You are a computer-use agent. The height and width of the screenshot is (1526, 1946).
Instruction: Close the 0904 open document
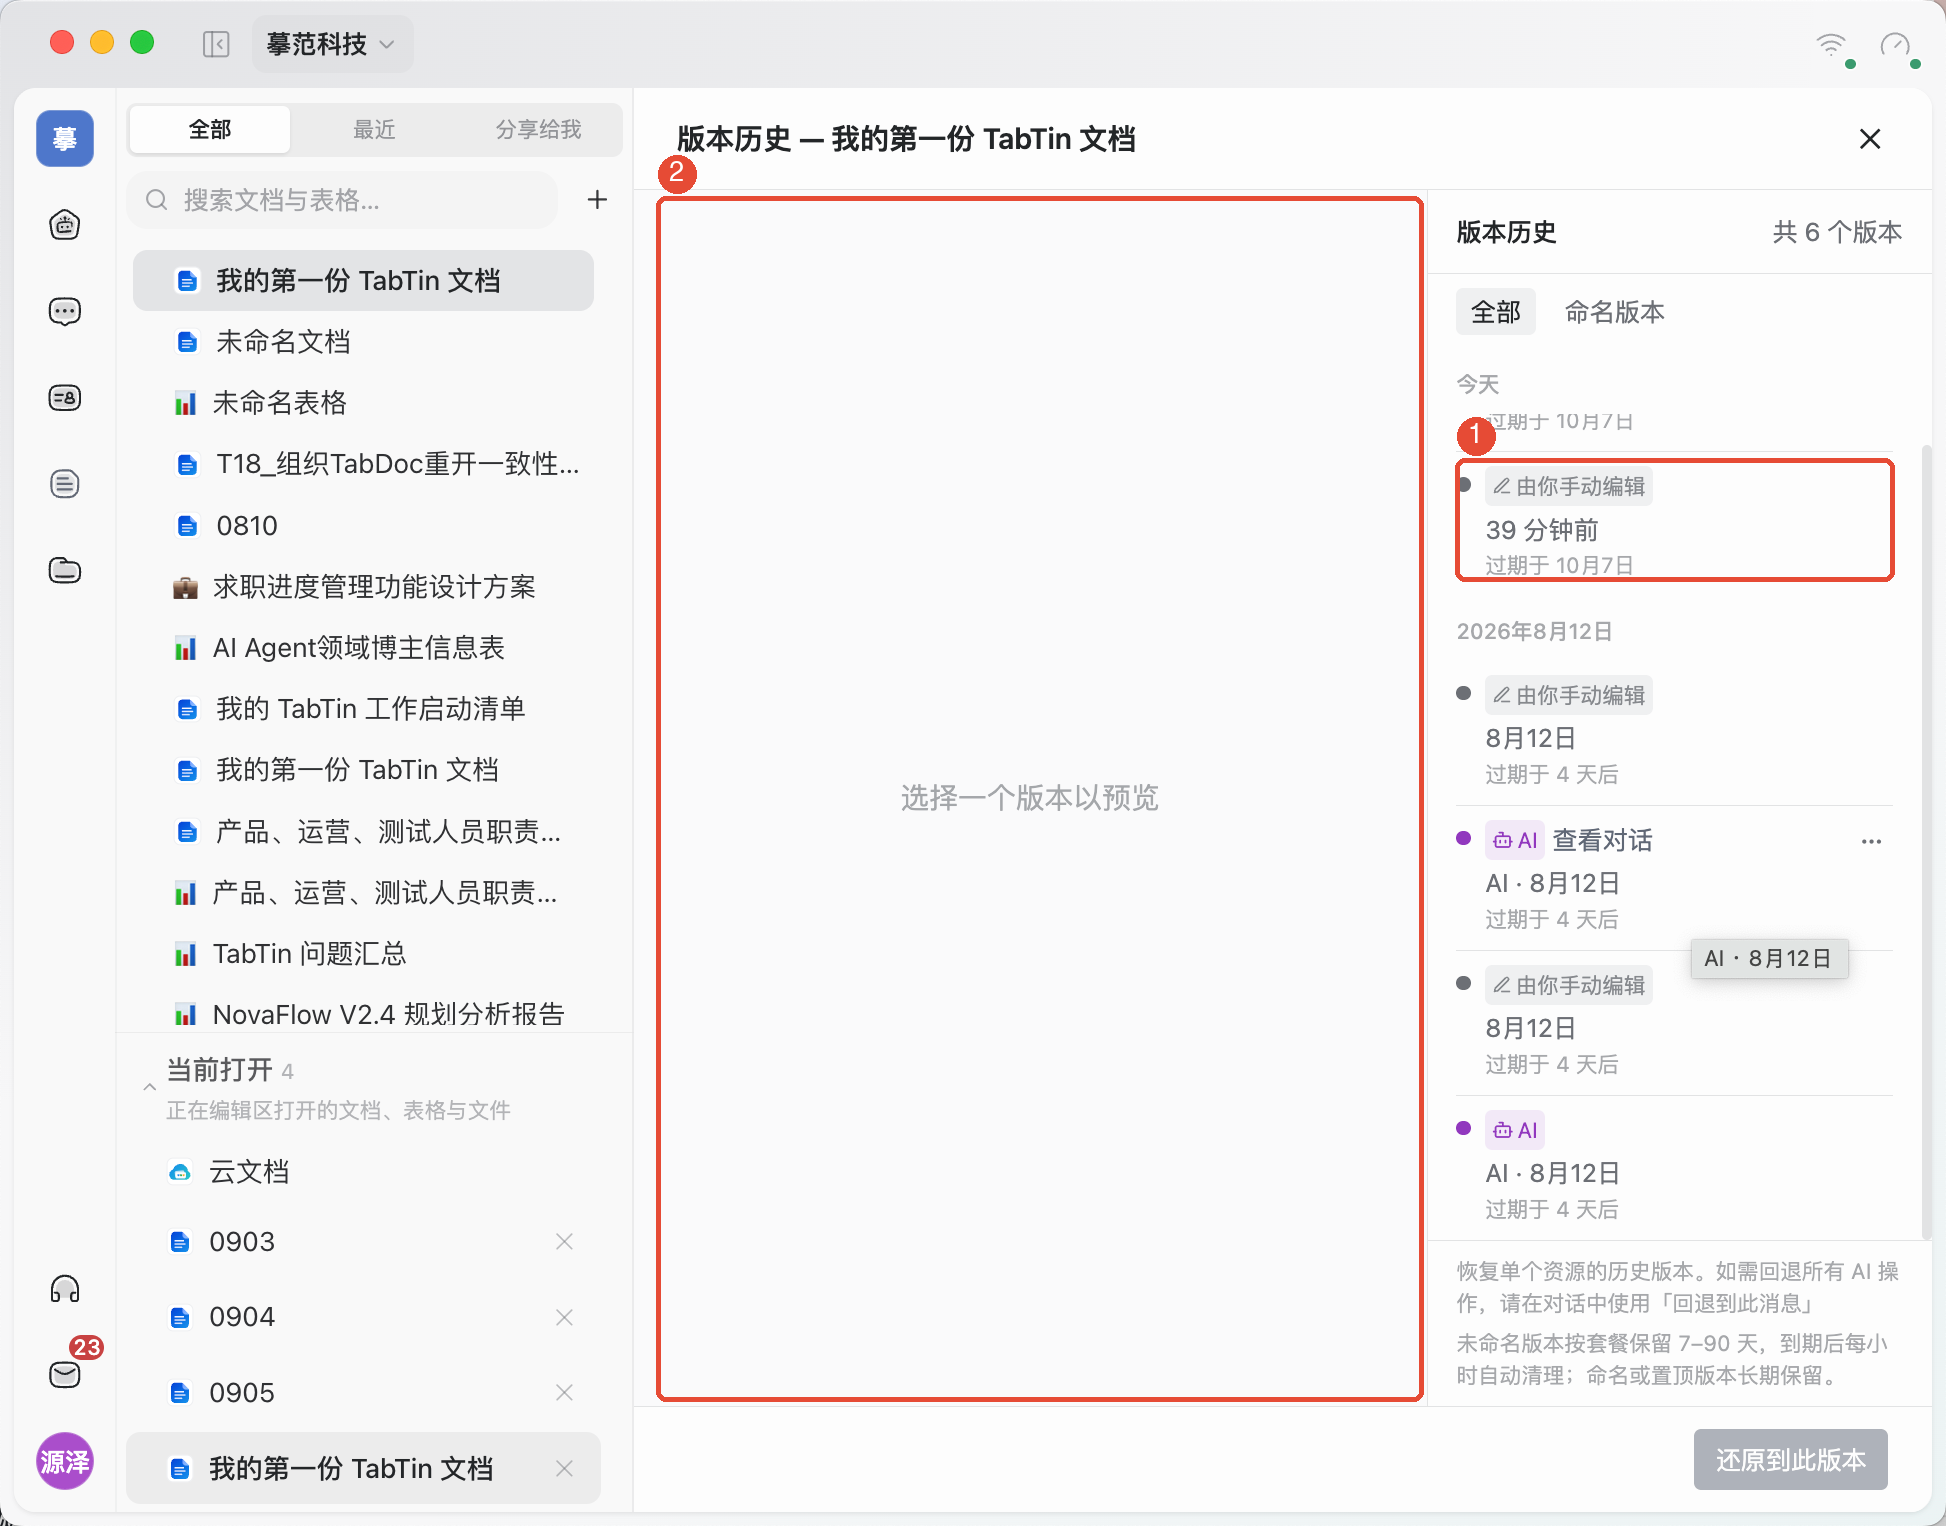[x=564, y=1317]
